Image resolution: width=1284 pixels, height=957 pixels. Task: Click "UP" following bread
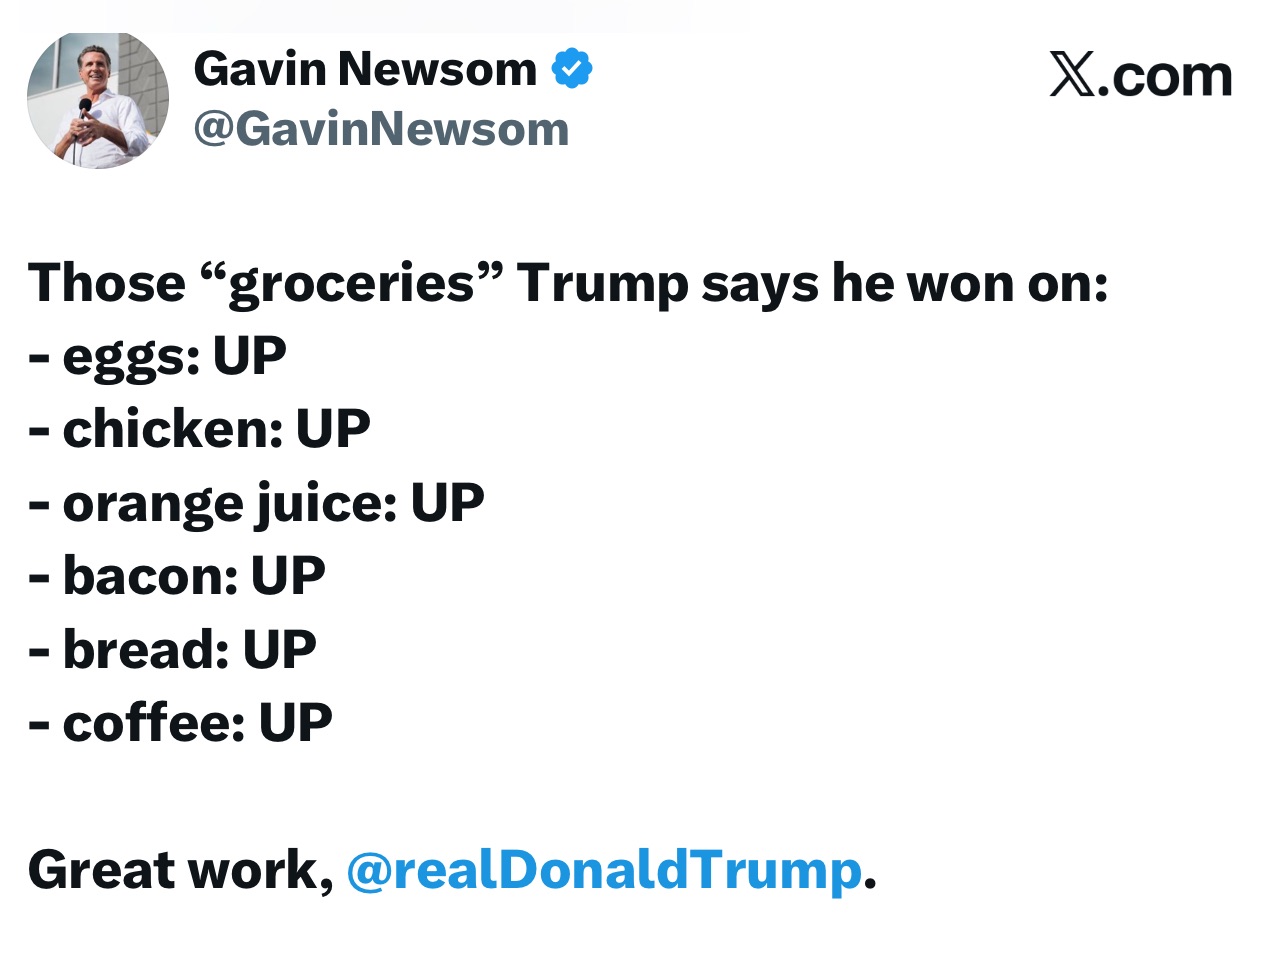pos(279,649)
